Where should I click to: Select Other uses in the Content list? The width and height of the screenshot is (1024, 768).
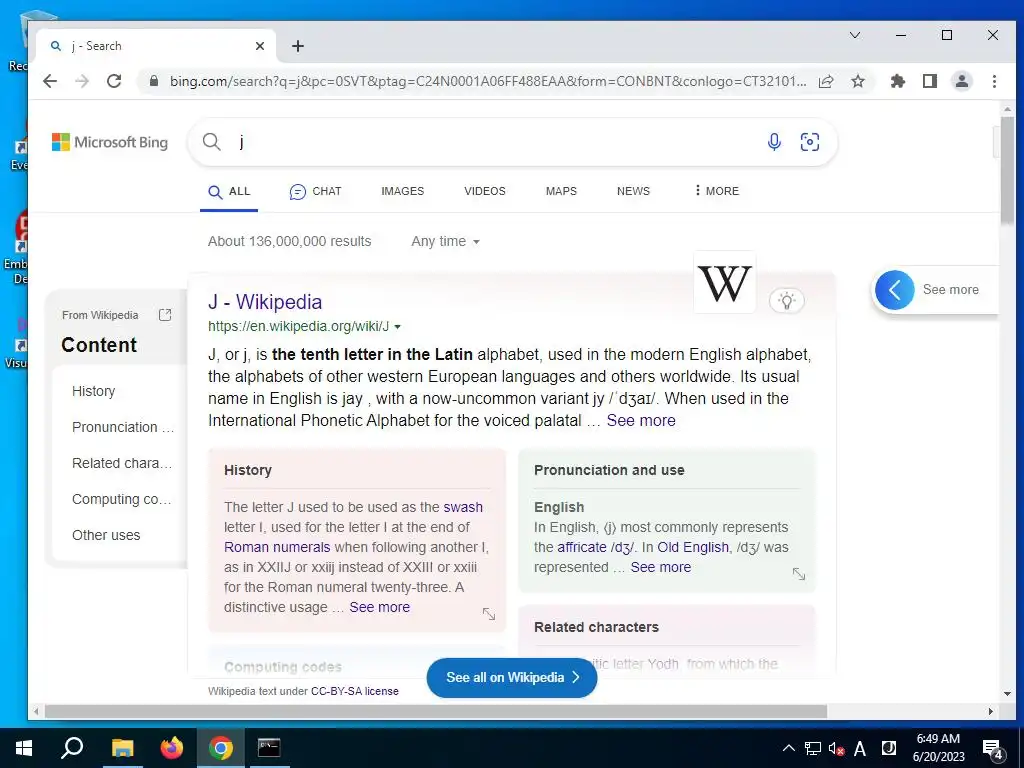(106, 535)
